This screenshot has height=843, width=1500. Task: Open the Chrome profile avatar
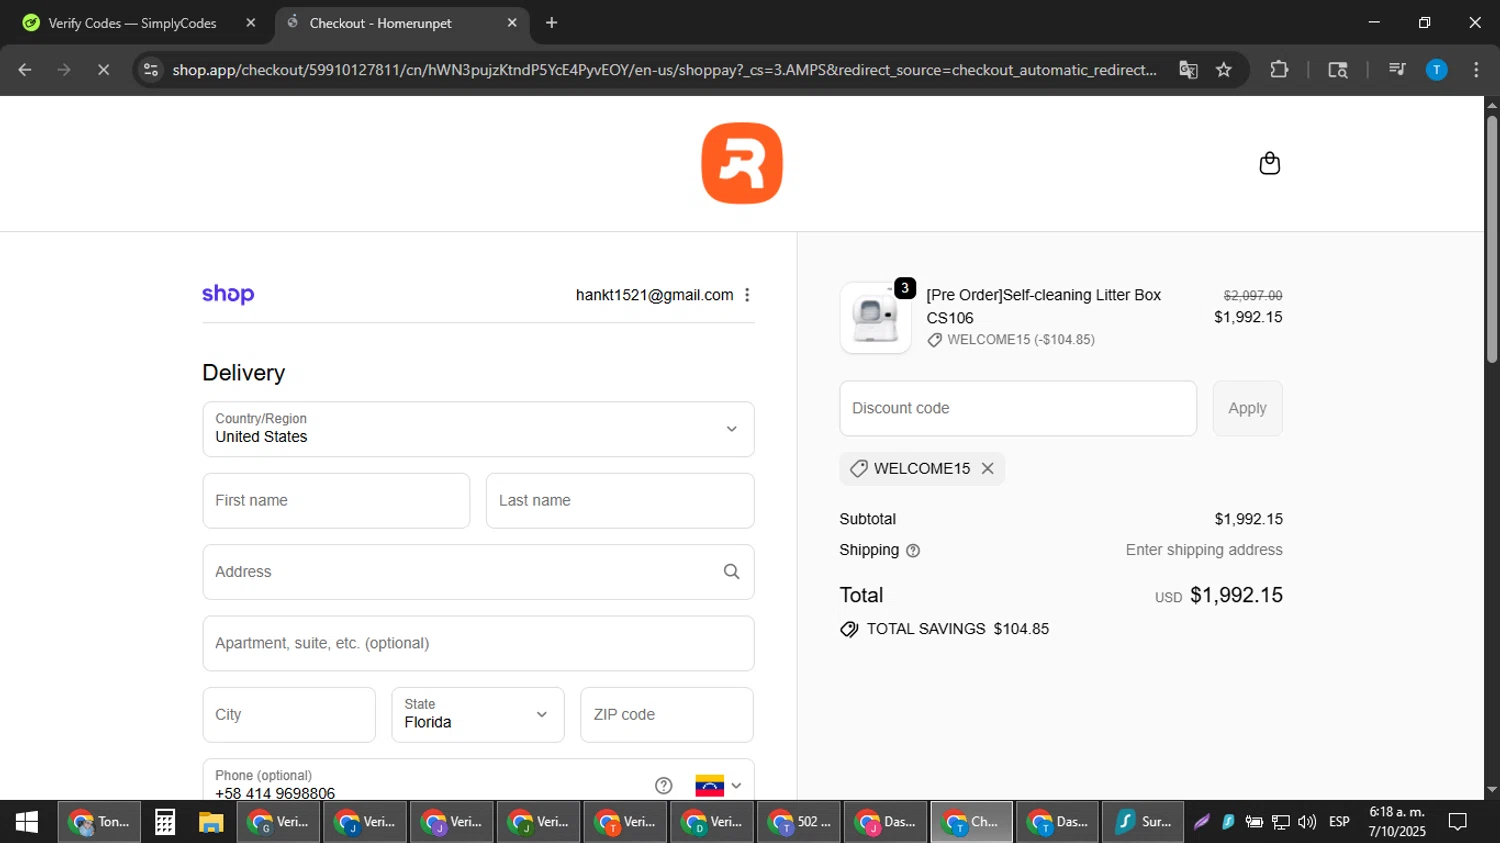click(x=1436, y=70)
